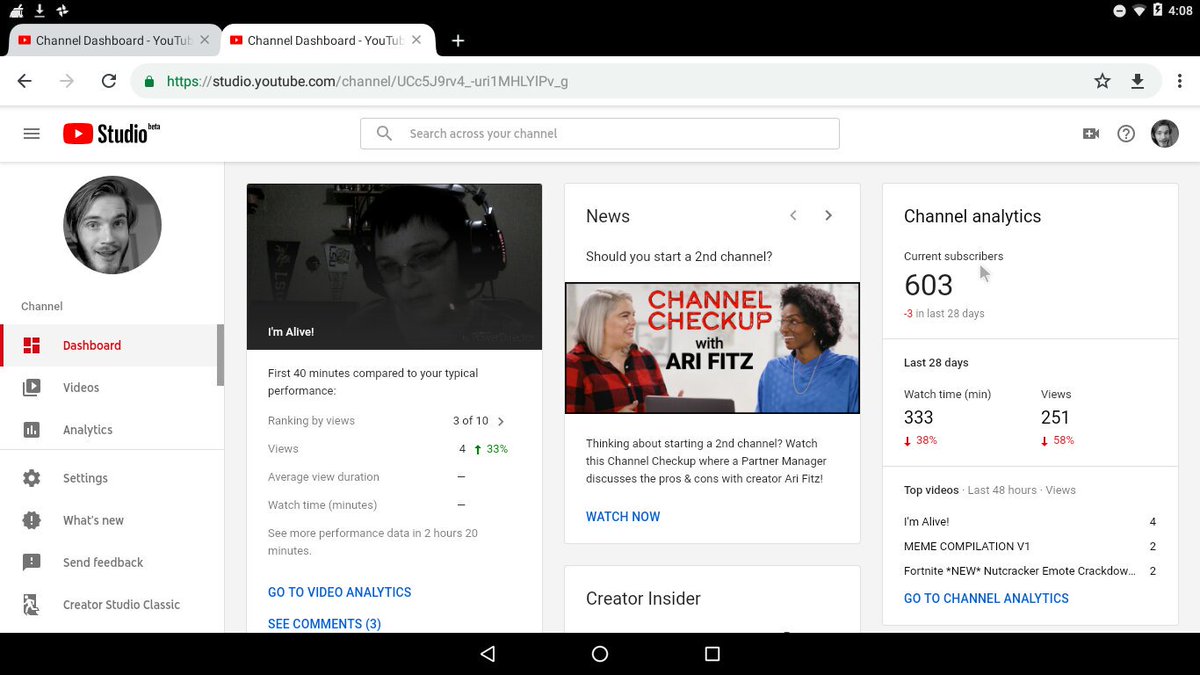Open the help question mark icon

pos(1126,134)
